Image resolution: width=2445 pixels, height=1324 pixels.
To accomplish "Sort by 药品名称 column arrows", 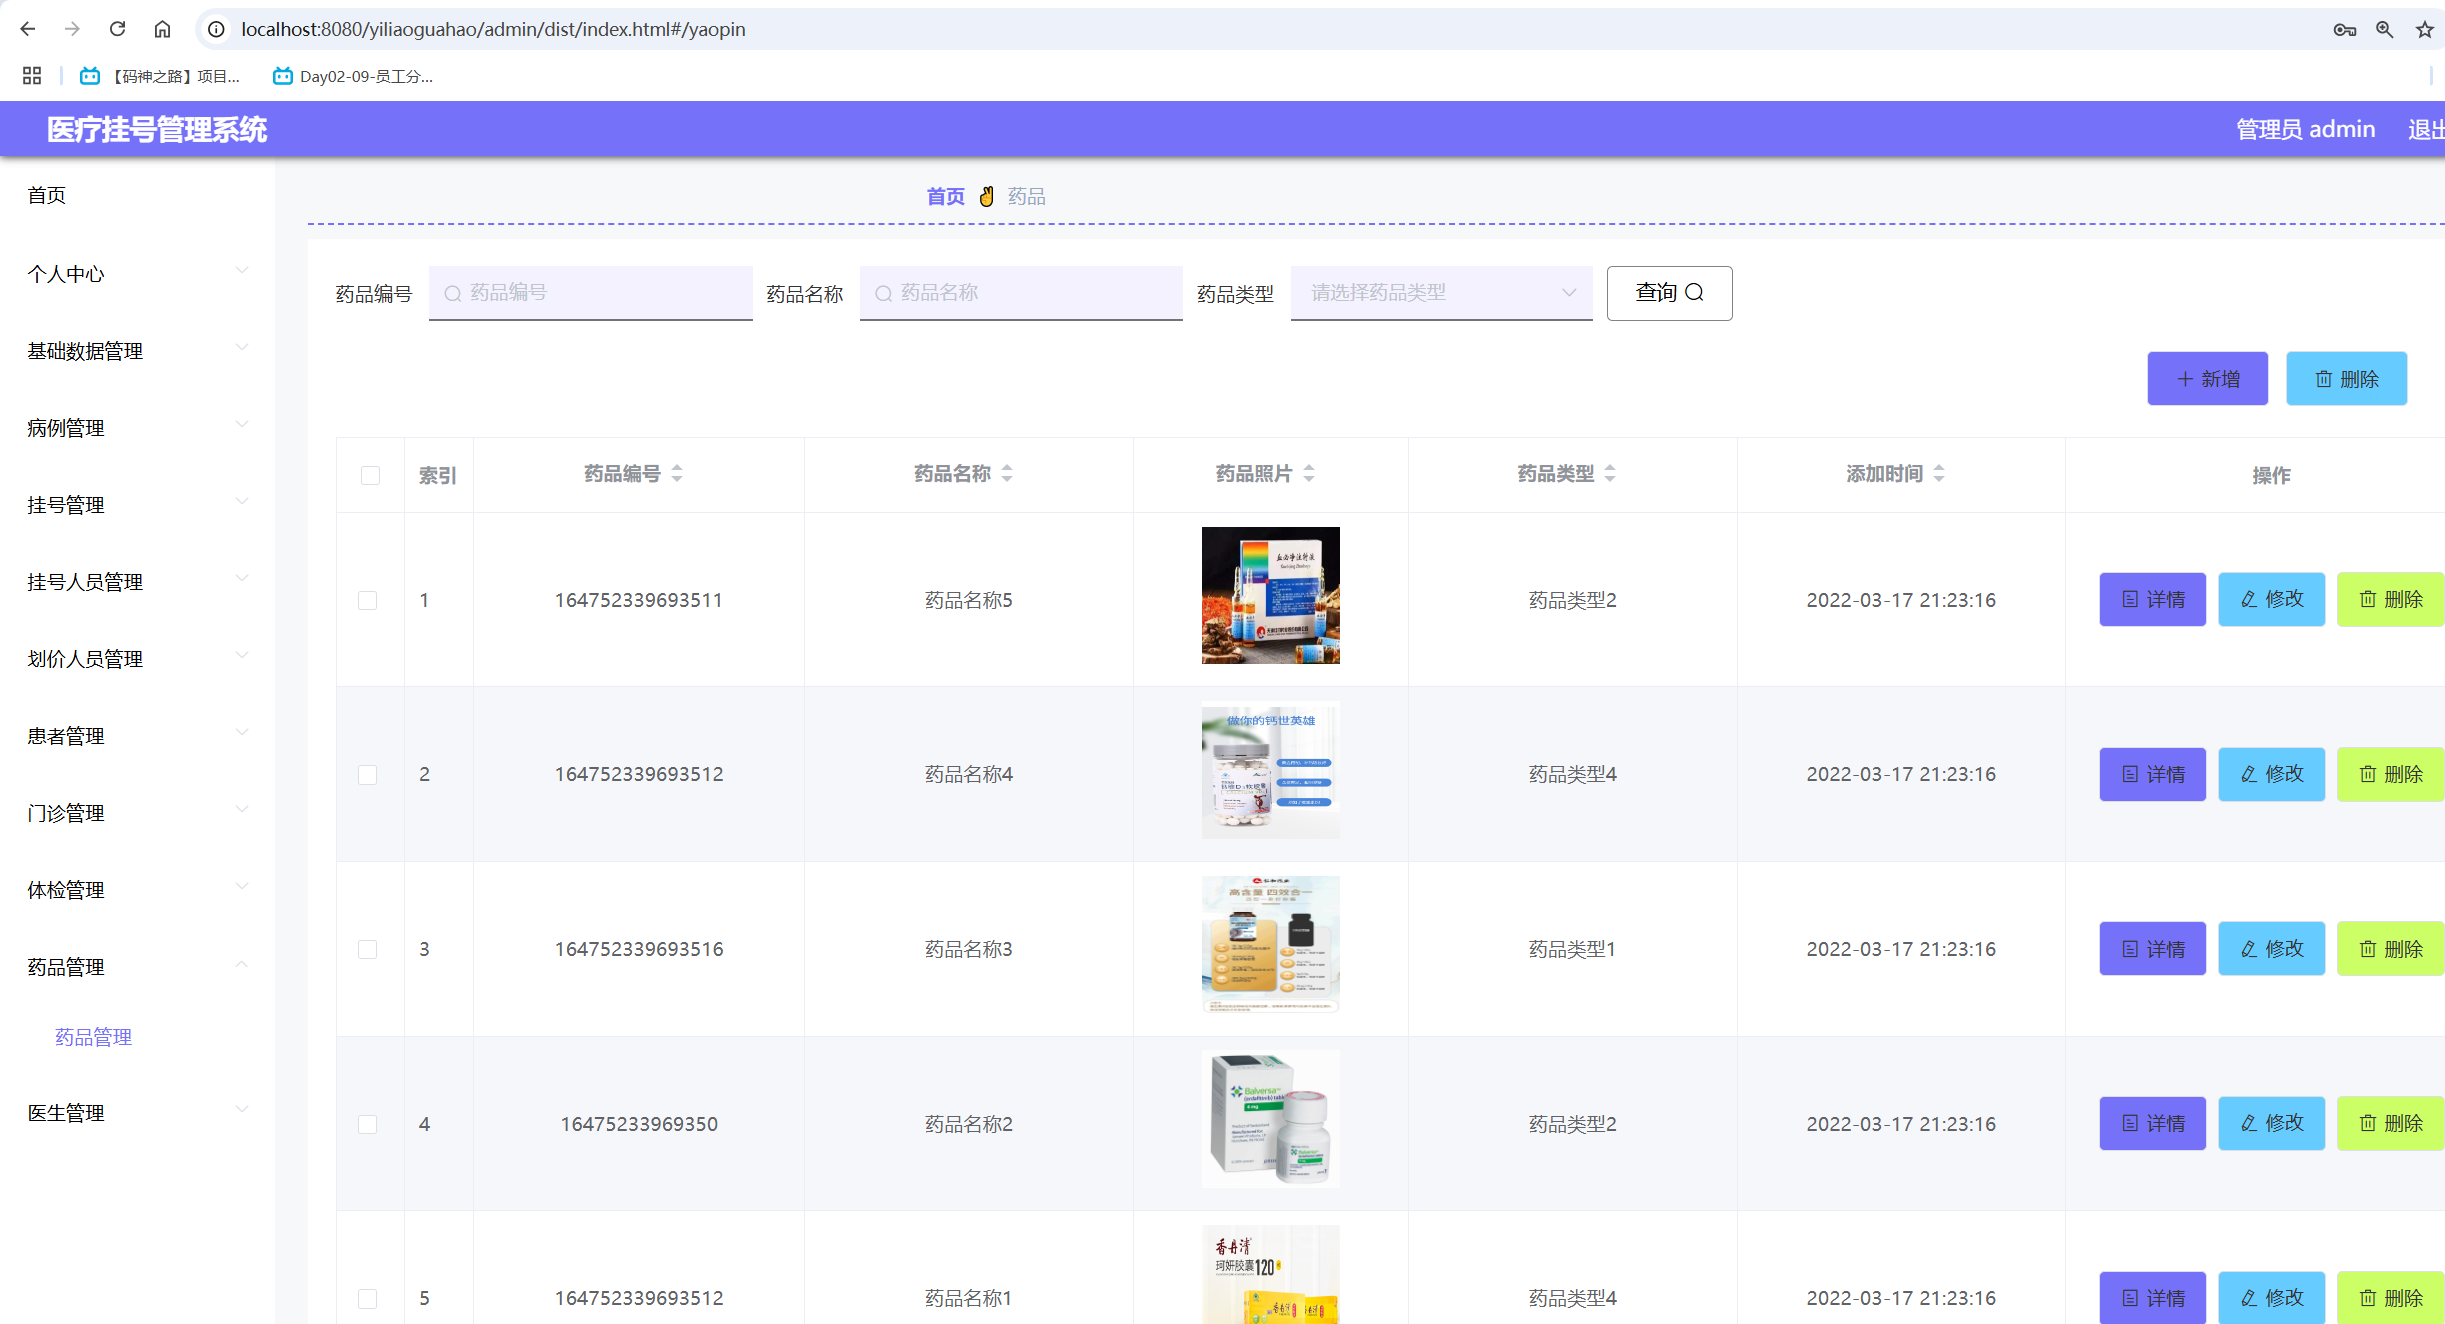I will click(x=1007, y=473).
